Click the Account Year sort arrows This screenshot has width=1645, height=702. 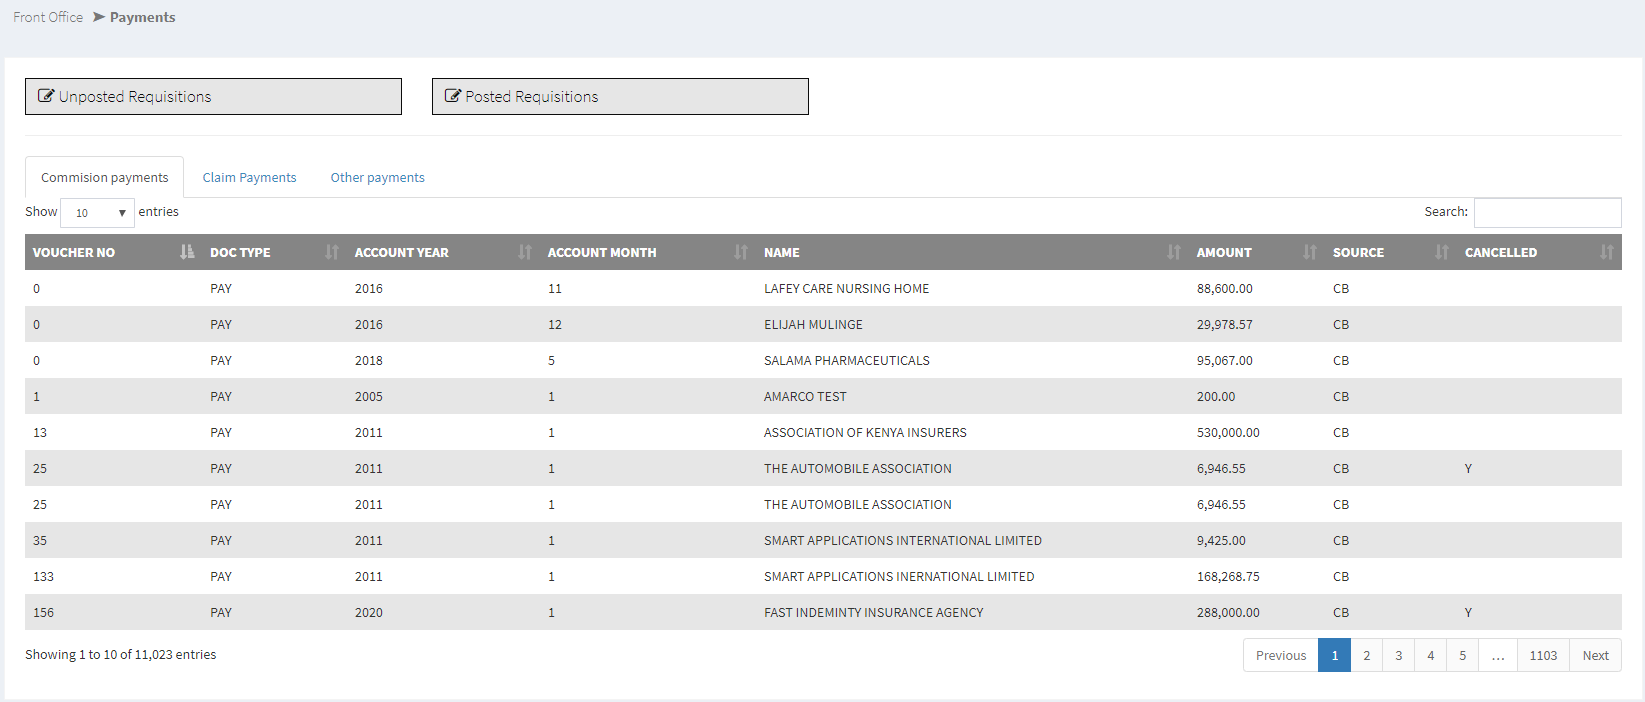pos(525,252)
